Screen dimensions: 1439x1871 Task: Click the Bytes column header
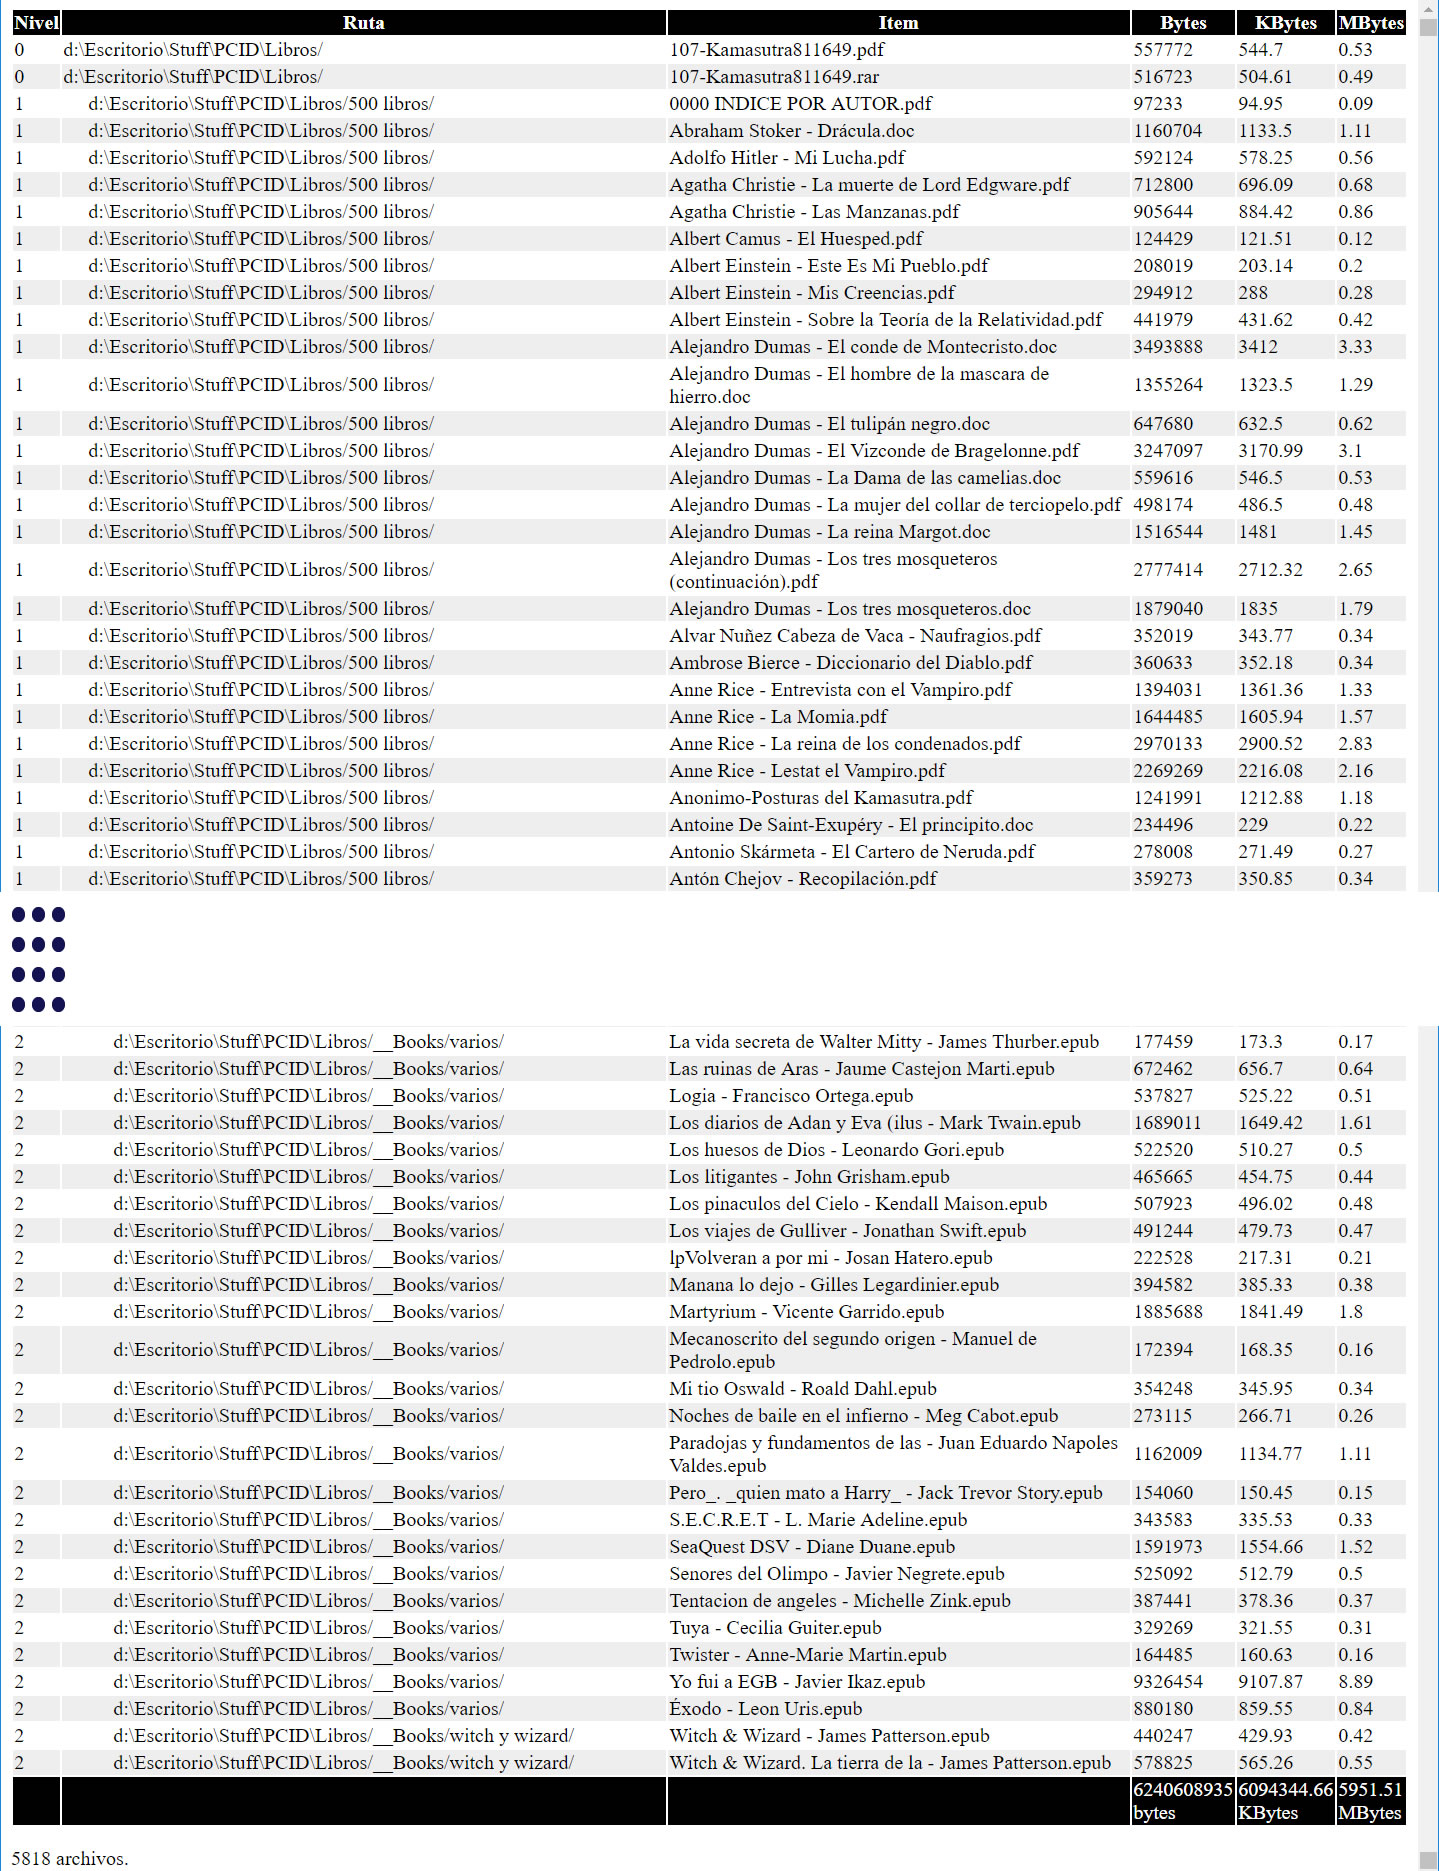click(1183, 23)
